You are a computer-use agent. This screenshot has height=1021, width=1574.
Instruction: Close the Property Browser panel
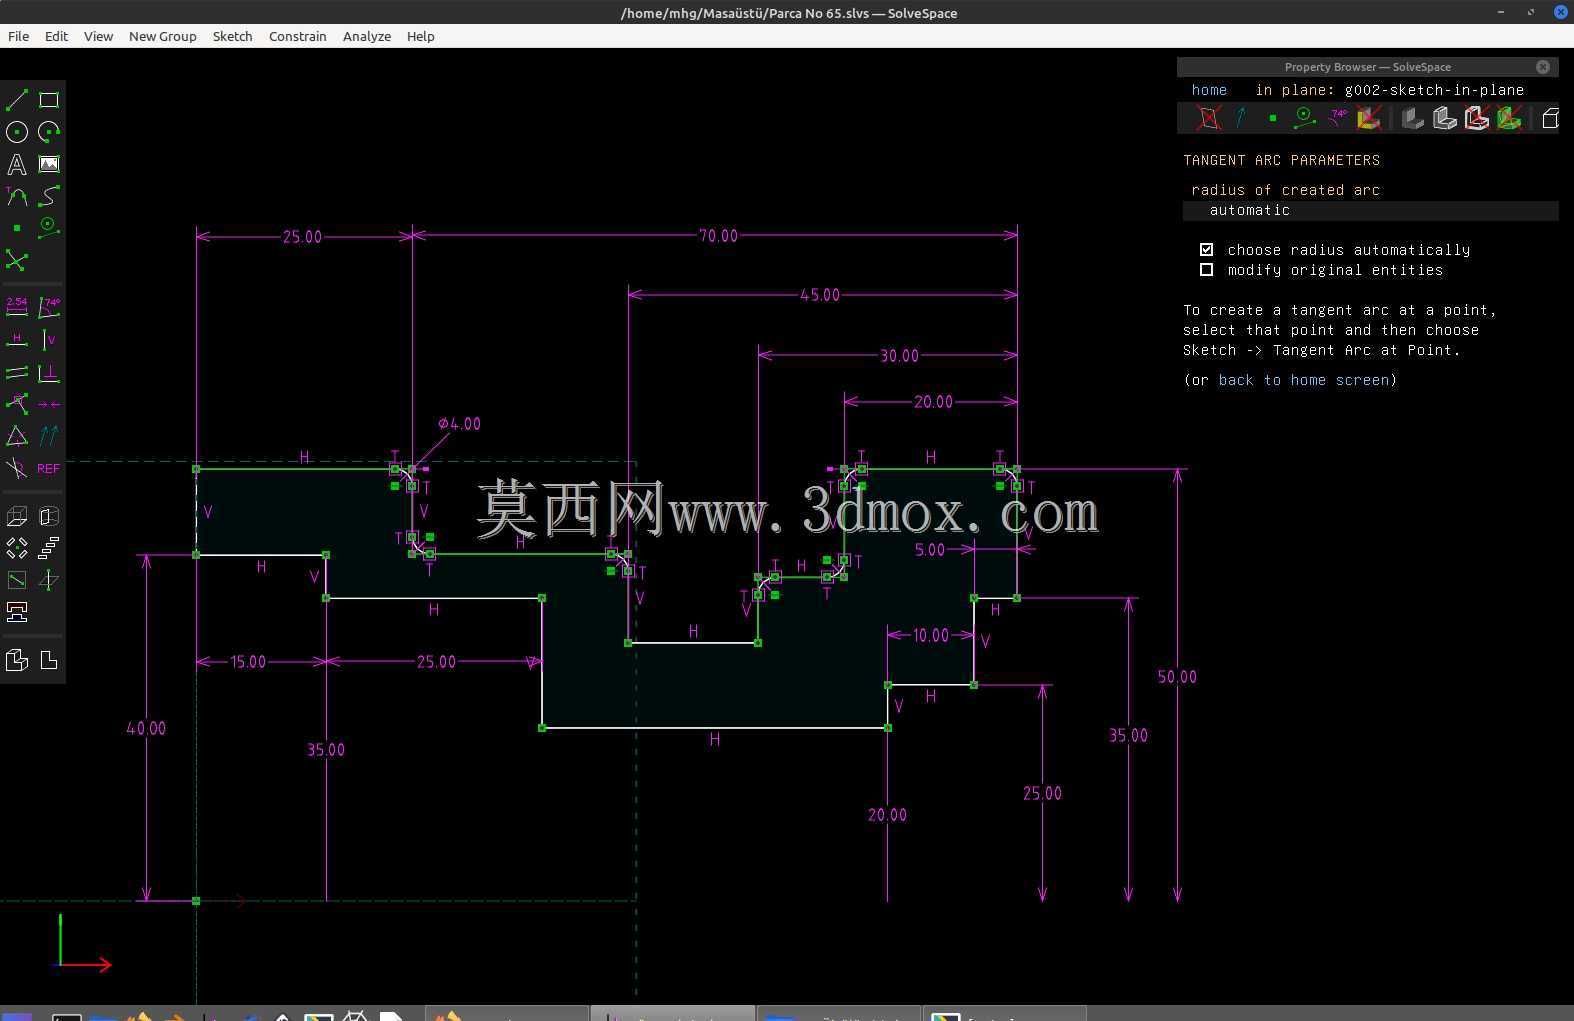[1543, 67]
